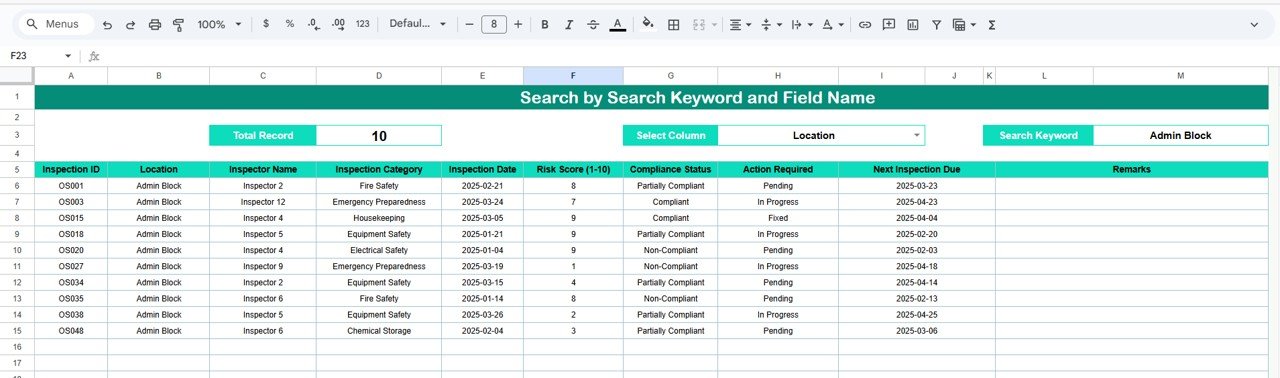Click the Compliance Status header cell

pyautogui.click(x=670, y=170)
